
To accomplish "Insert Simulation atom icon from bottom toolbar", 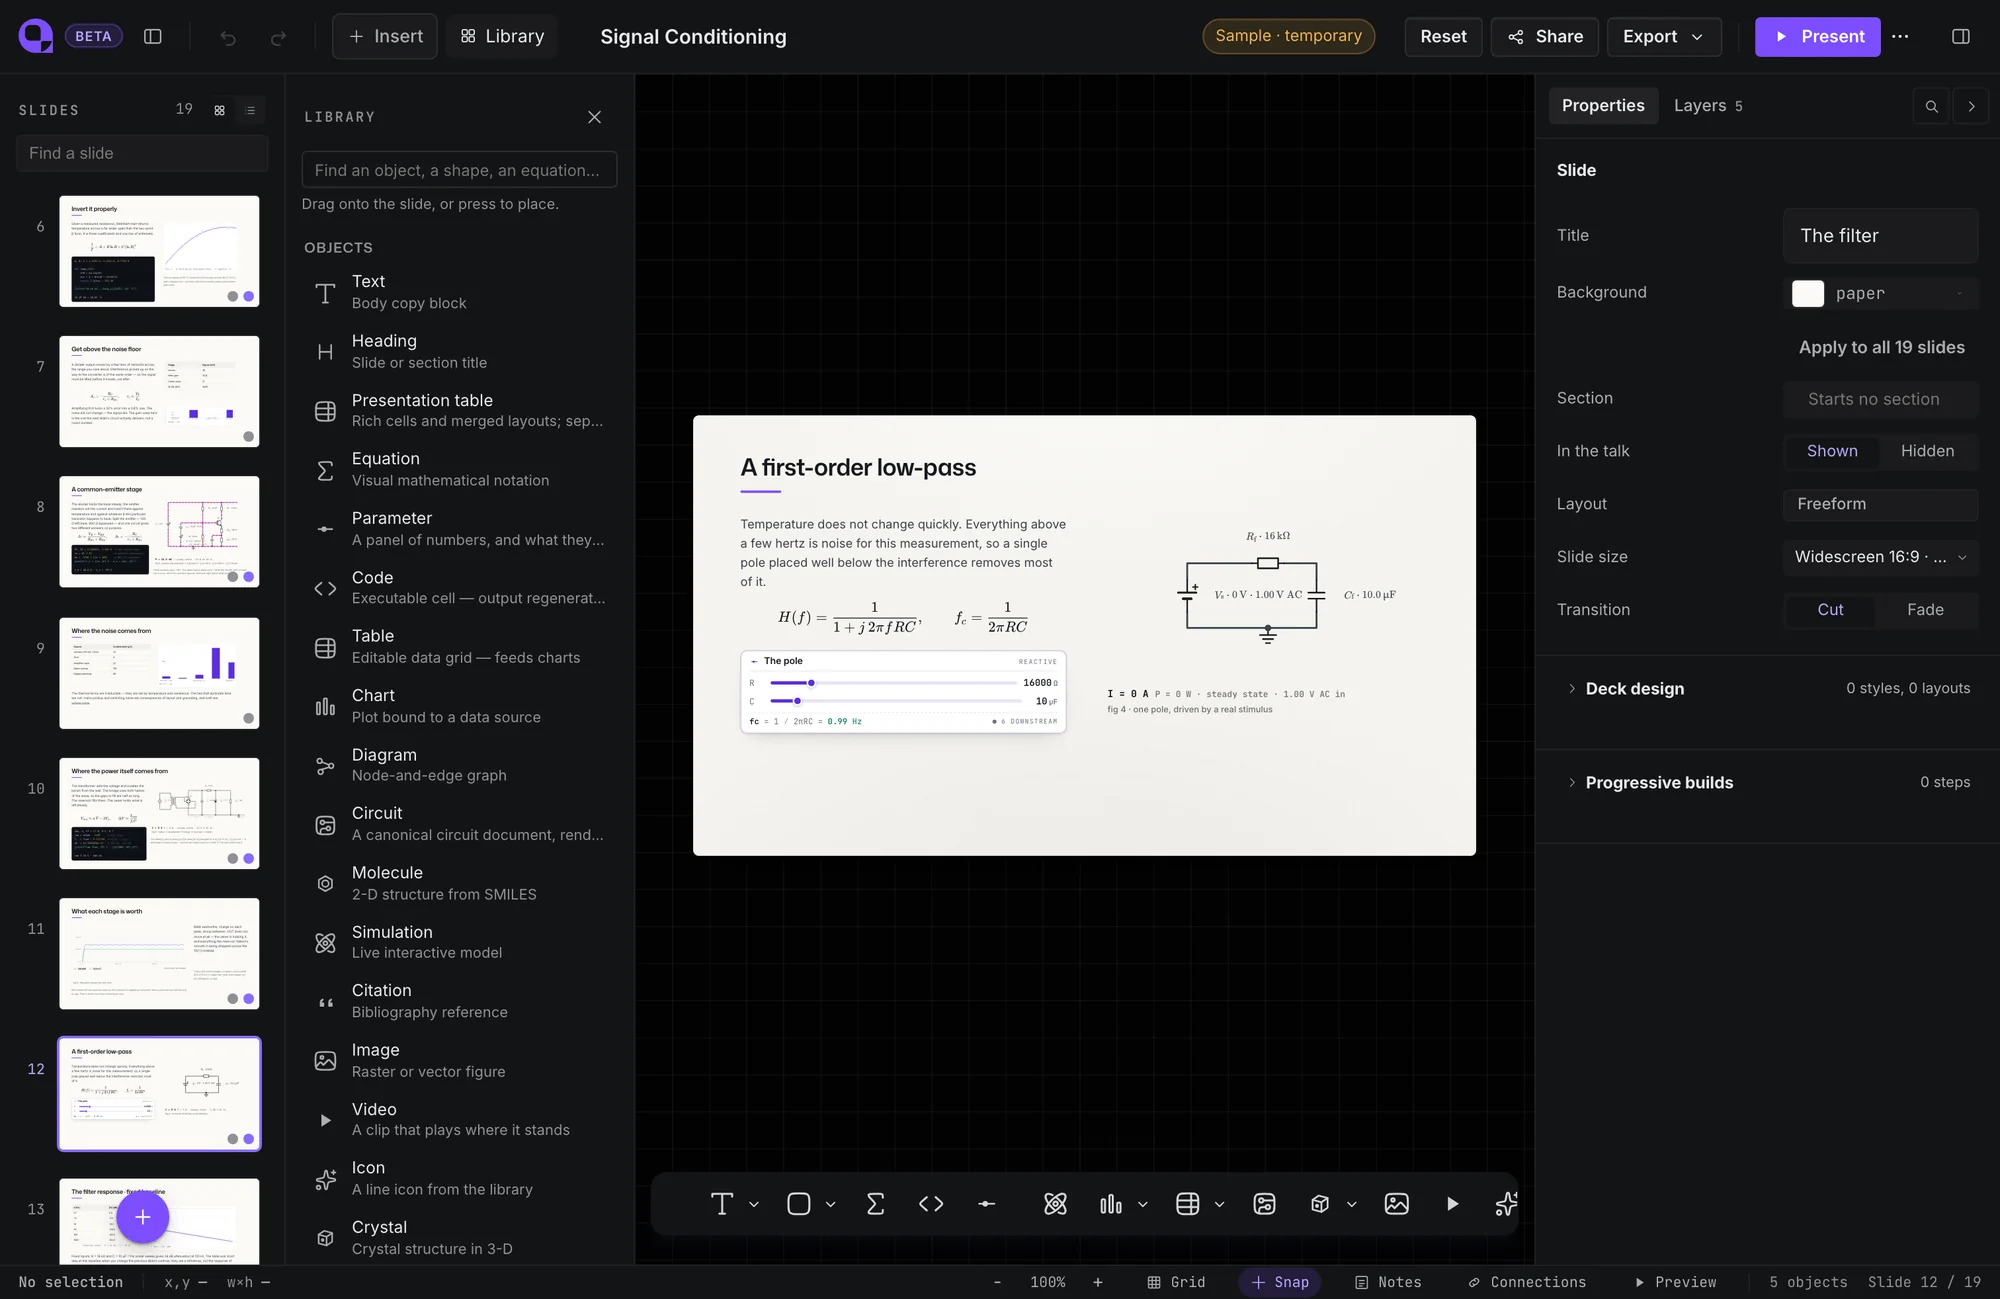I will [x=1055, y=1204].
